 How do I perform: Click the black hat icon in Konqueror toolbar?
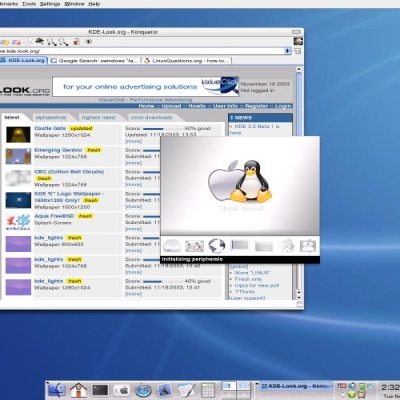pyautogui.click(x=40, y=41)
